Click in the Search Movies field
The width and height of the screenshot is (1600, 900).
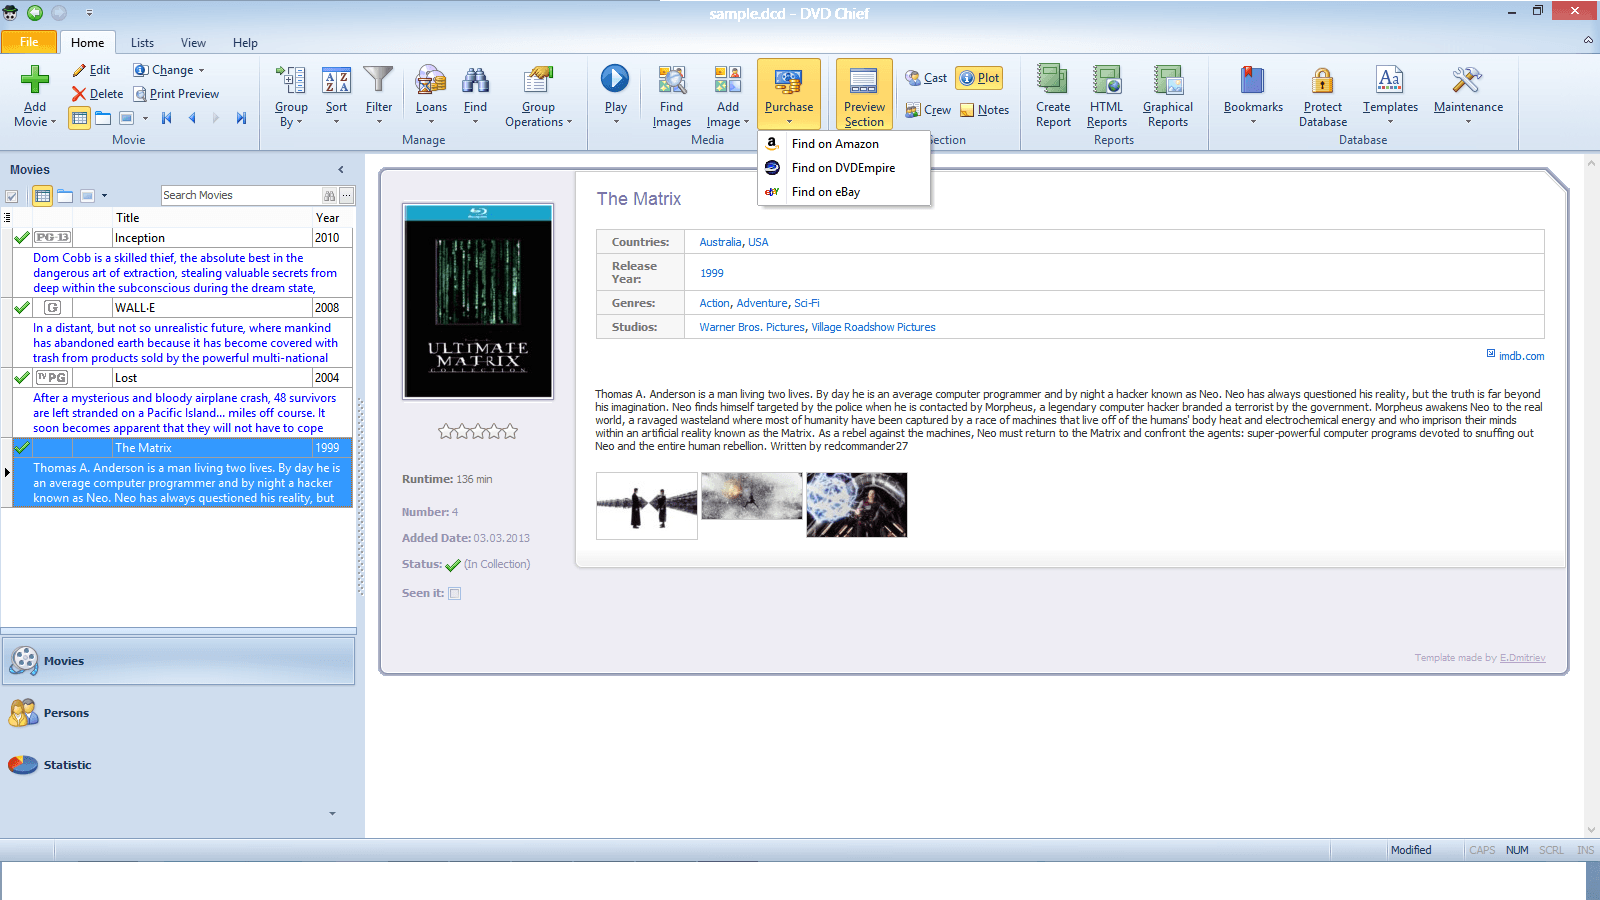[240, 196]
